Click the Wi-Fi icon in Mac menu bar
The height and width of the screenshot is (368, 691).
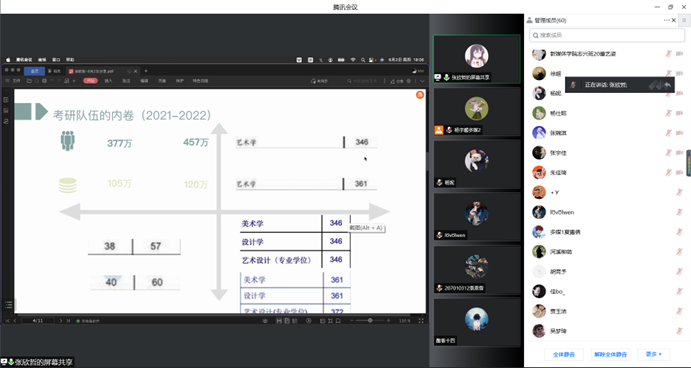pyautogui.click(x=353, y=59)
